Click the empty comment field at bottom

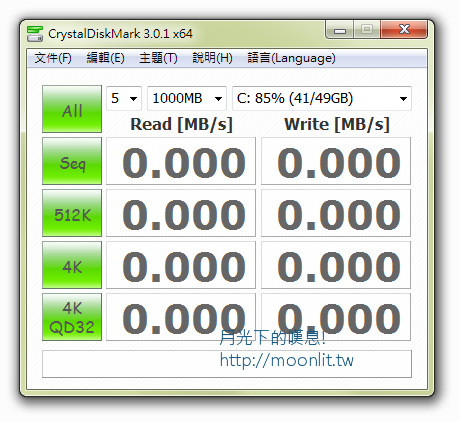coord(227,364)
